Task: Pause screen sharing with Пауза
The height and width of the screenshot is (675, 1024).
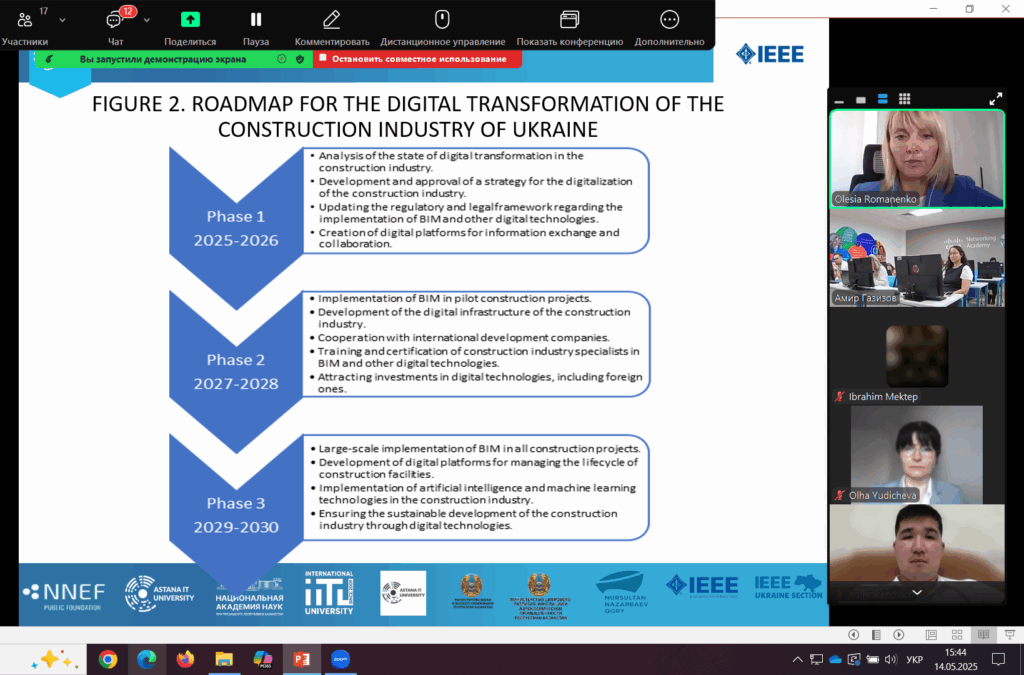Action: click(256, 26)
